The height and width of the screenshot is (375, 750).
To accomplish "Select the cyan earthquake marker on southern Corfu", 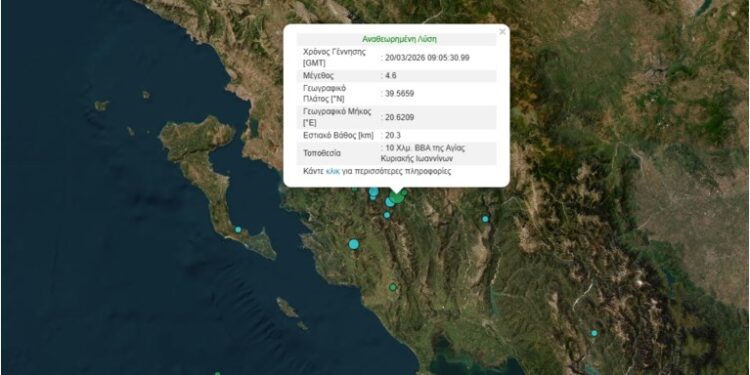I will coord(238,230).
